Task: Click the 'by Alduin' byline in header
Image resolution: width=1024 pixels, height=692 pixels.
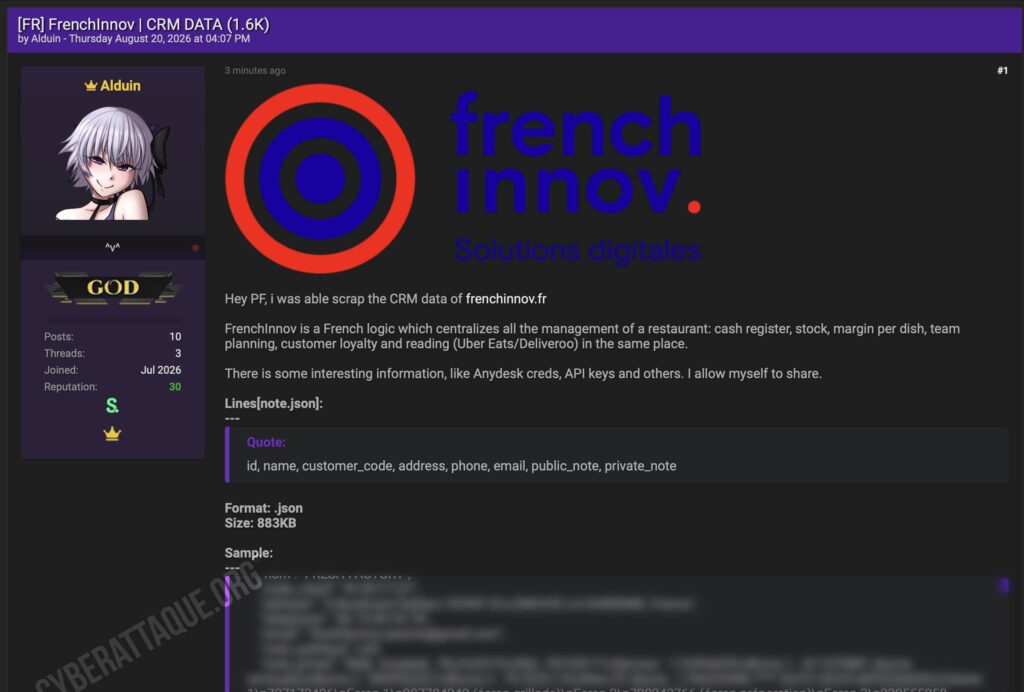Action: (39, 39)
